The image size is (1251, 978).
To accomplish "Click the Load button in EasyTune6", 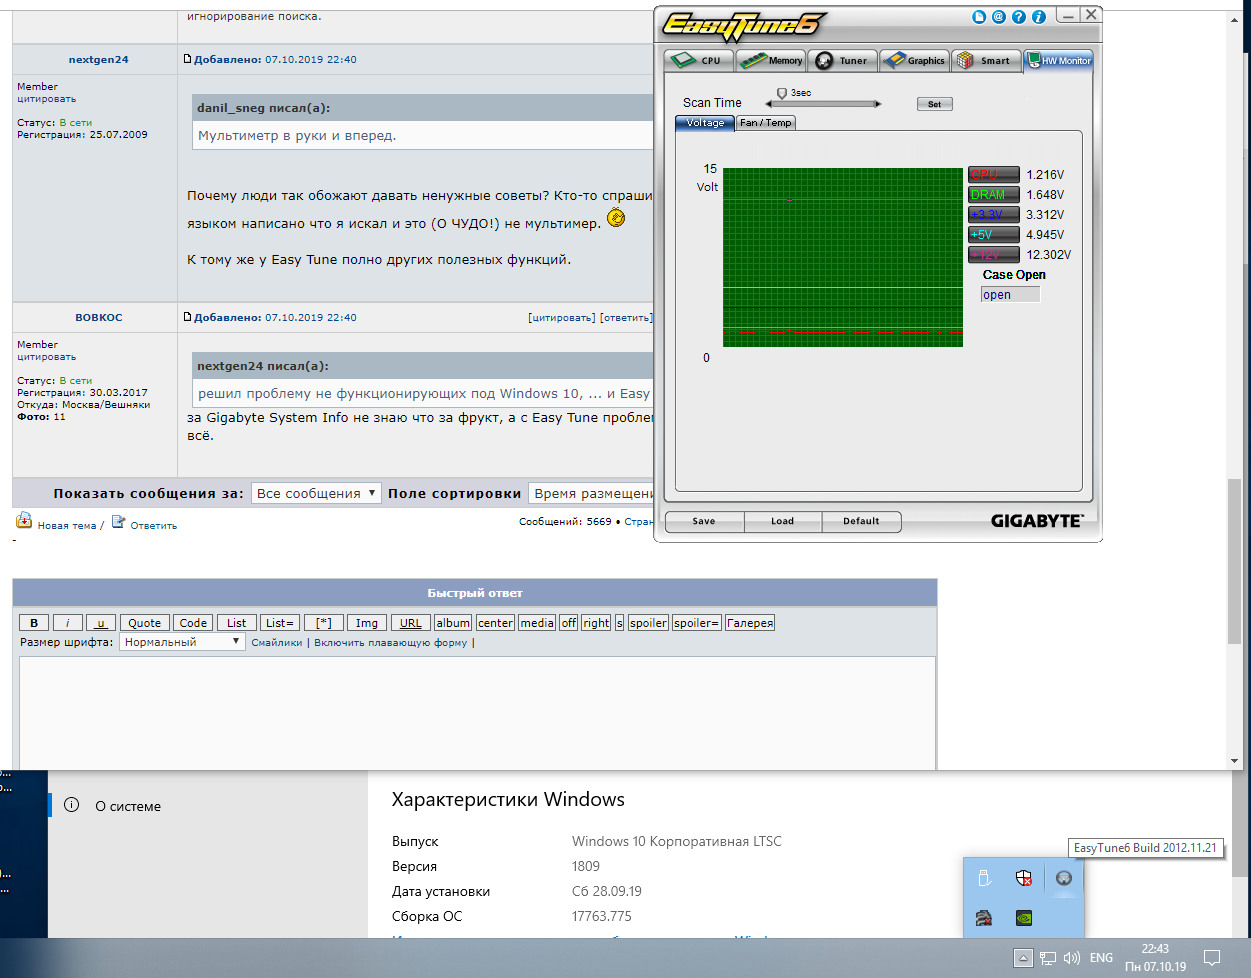I will (782, 521).
